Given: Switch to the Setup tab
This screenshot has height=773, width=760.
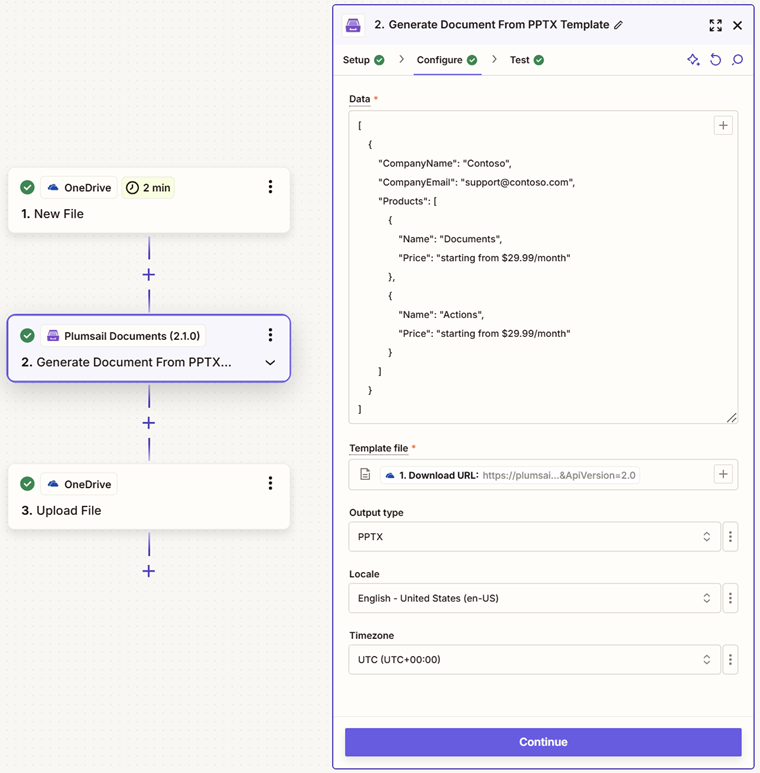Looking at the screenshot, I should [x=363, y=60].
